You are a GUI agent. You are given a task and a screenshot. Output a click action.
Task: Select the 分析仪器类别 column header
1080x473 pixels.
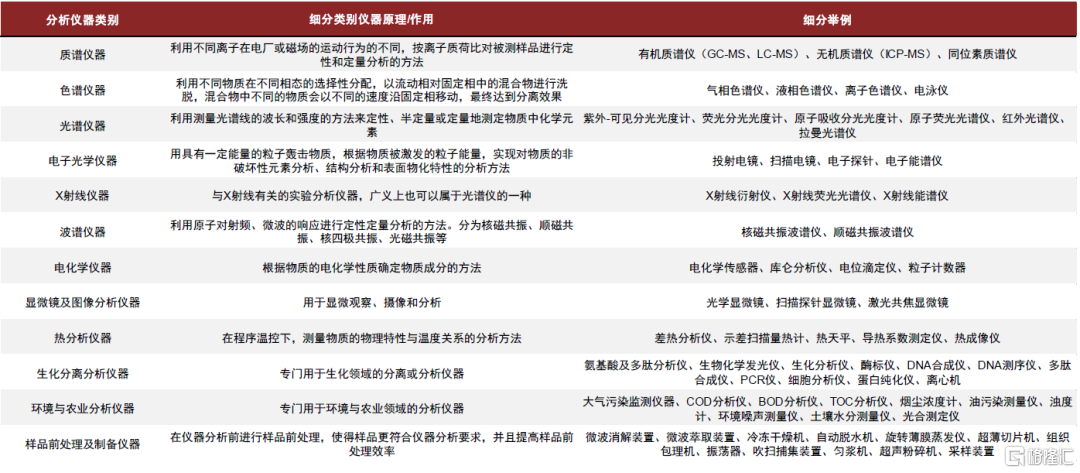click(83, 20)
